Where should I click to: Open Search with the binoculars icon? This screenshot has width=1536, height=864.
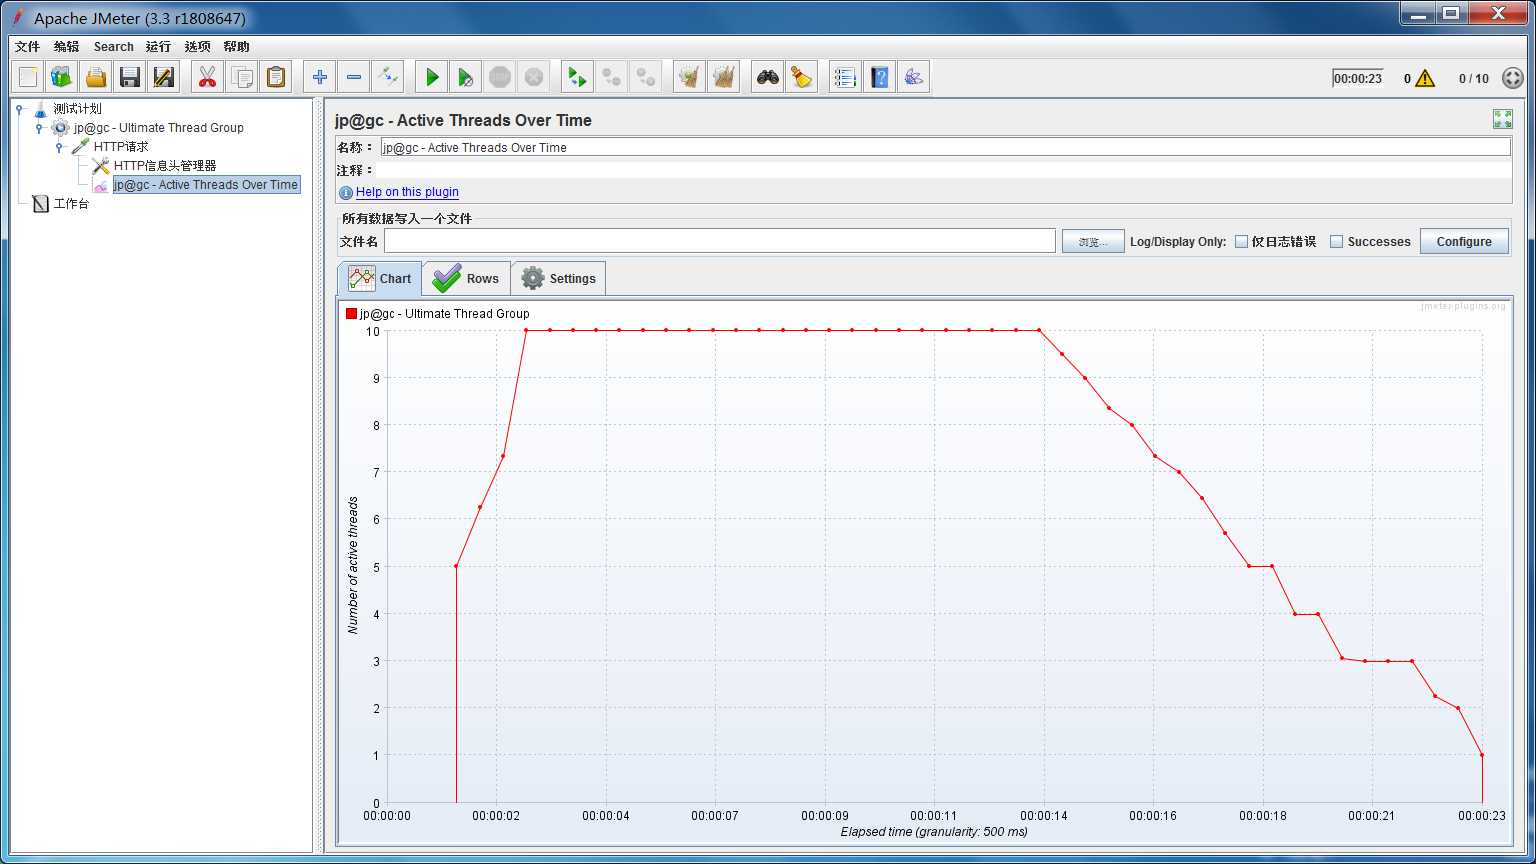tap(767, 77)
